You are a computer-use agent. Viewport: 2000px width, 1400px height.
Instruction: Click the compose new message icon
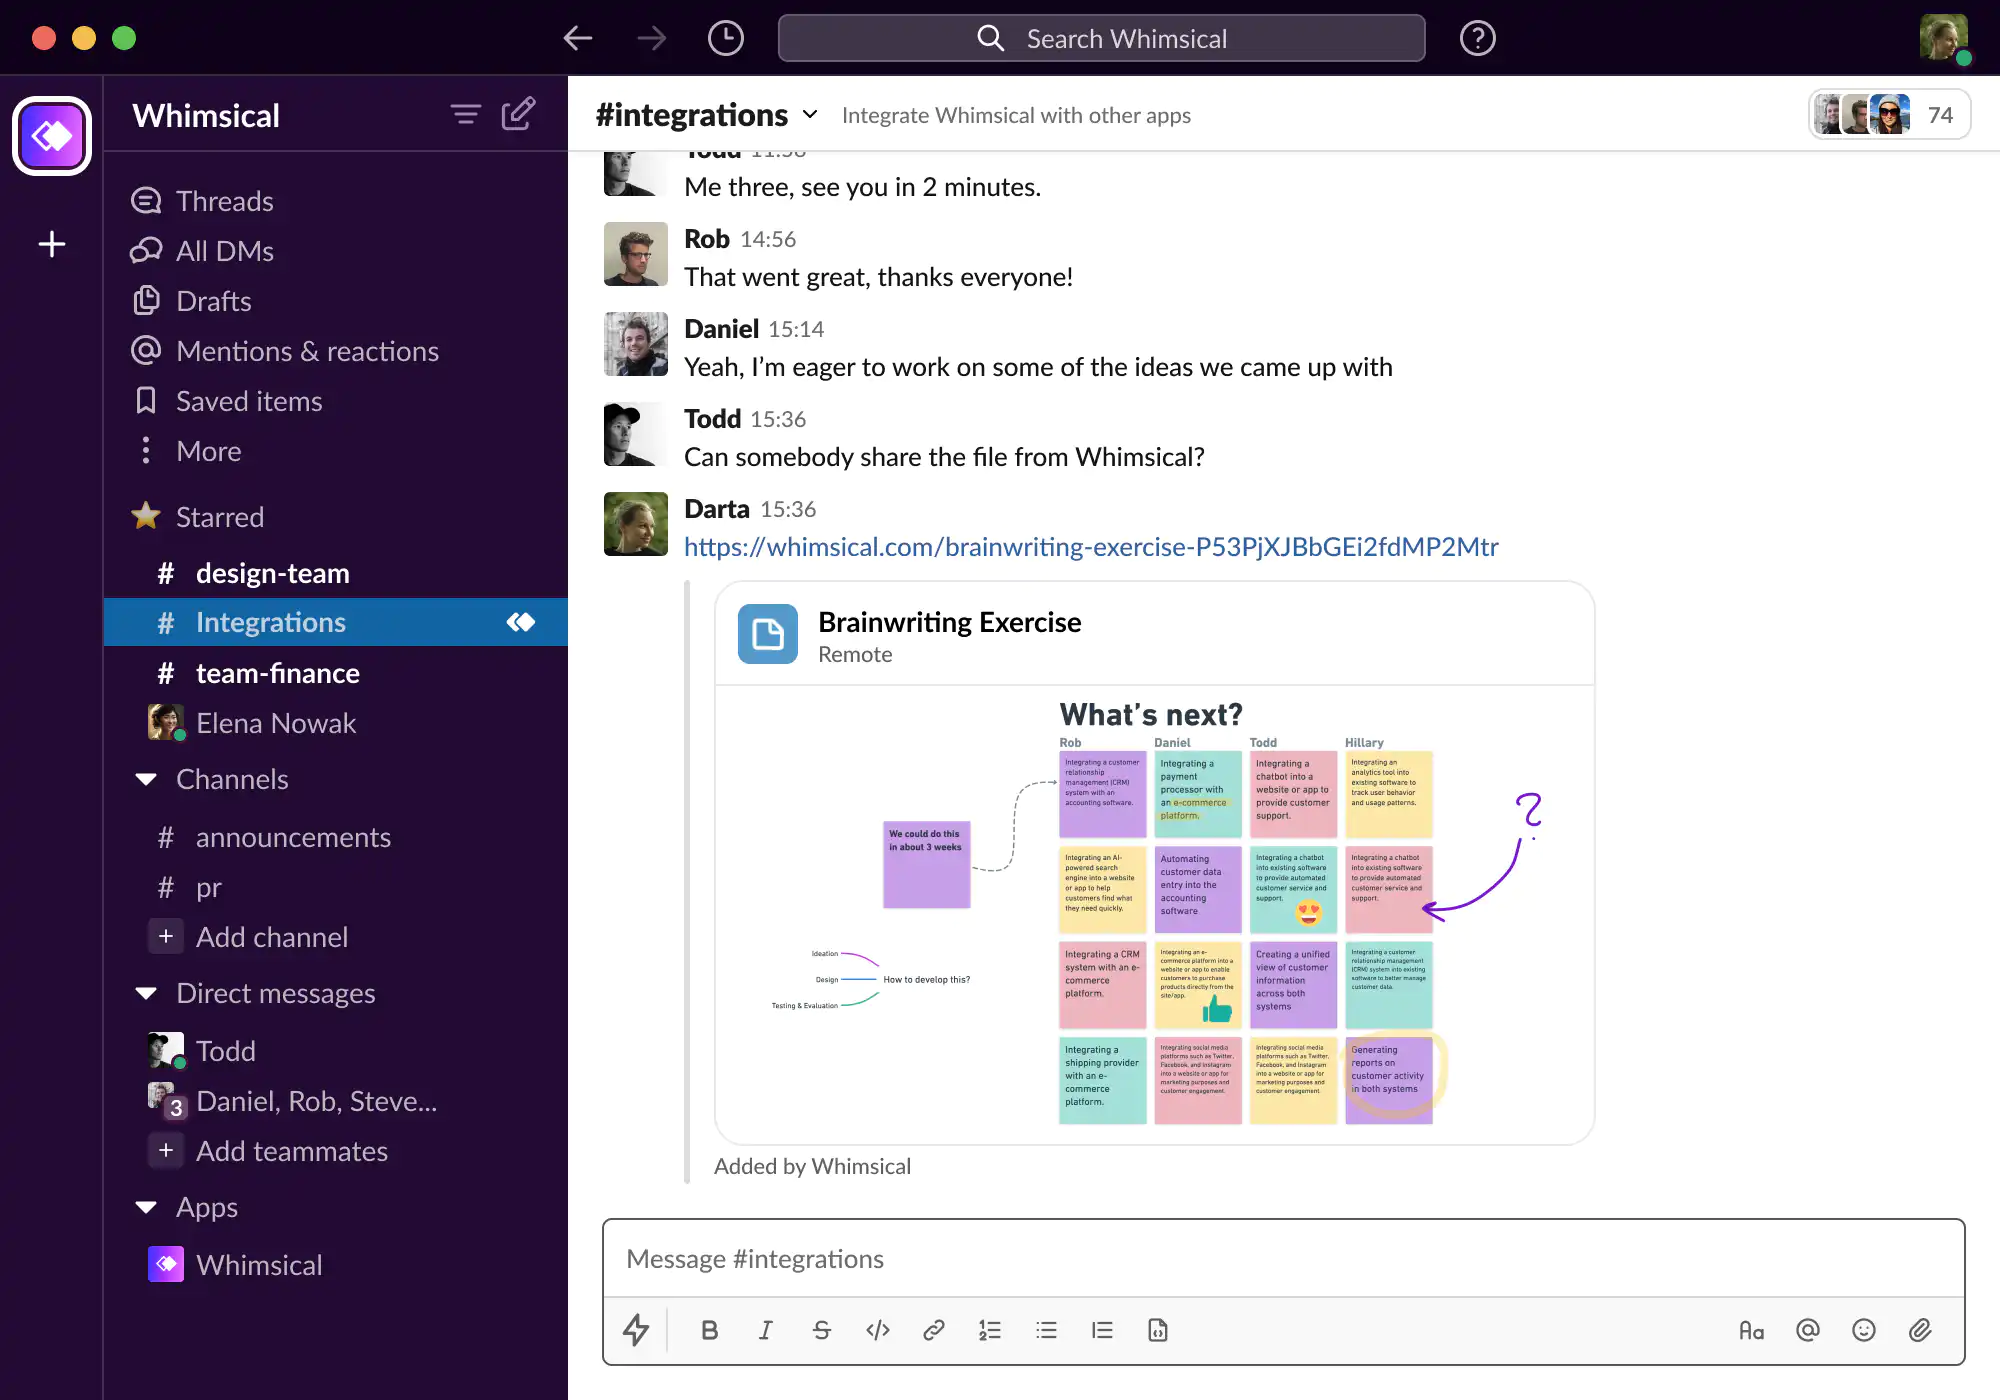[x=520, y=114]
